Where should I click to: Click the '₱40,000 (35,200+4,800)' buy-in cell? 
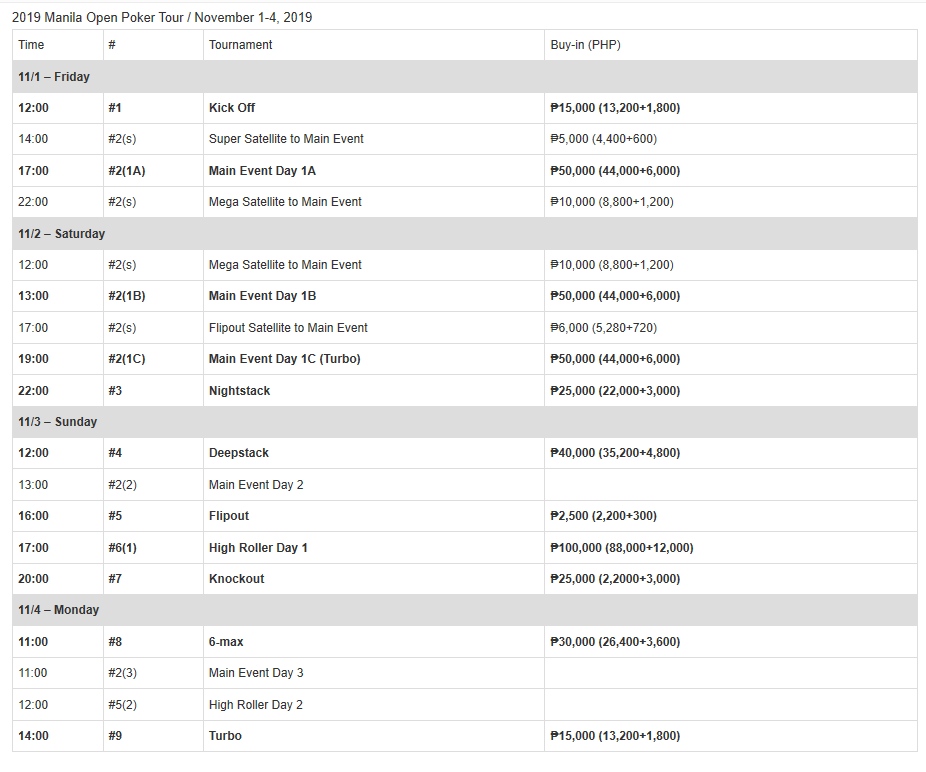point(731,453)
